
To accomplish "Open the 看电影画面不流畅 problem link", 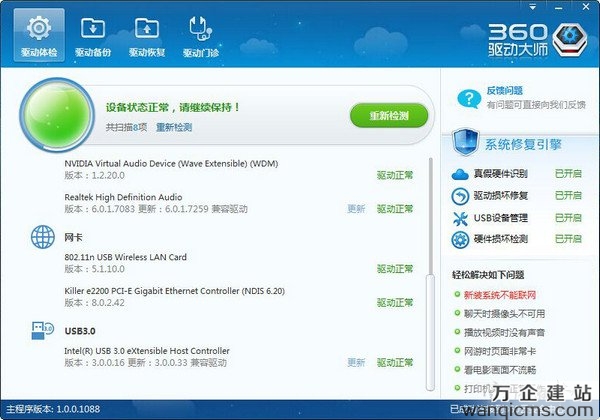I will pos(500,370).
